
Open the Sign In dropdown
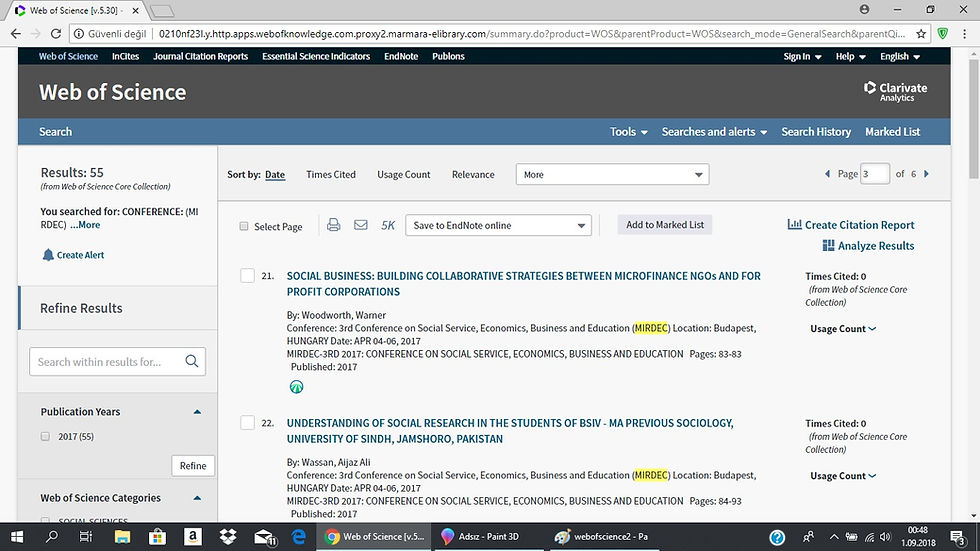click(x=802, y=56)
